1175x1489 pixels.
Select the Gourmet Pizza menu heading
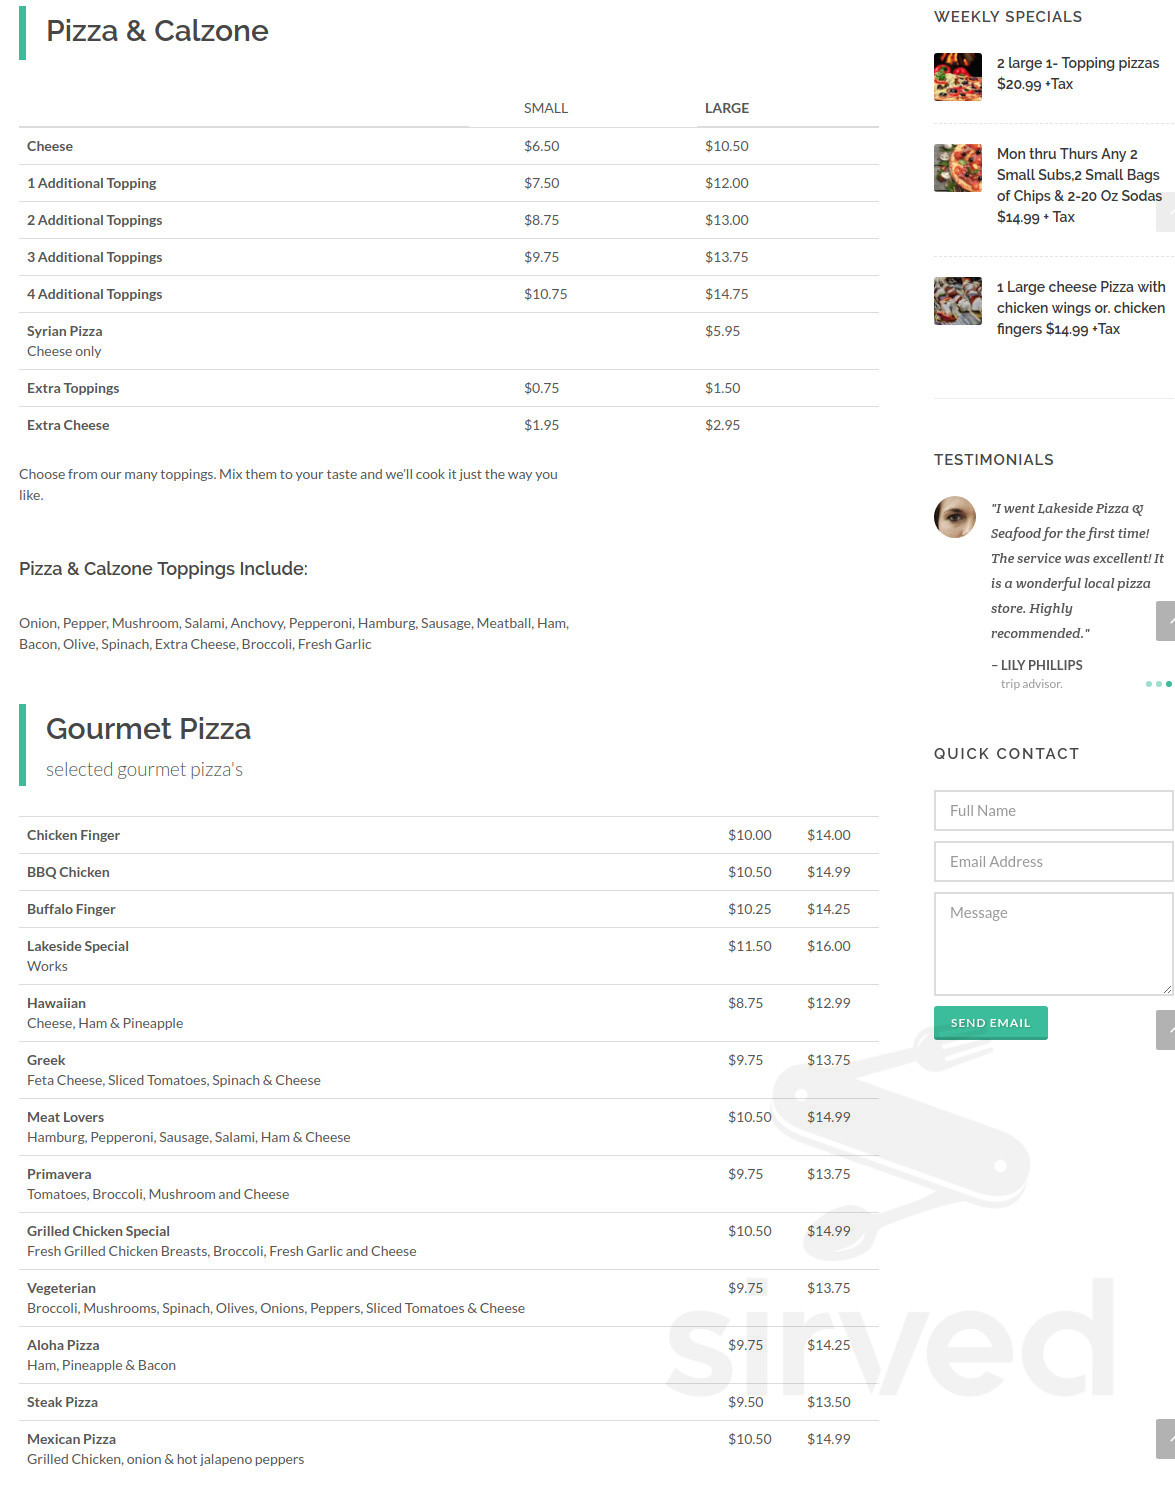point(148,729)
